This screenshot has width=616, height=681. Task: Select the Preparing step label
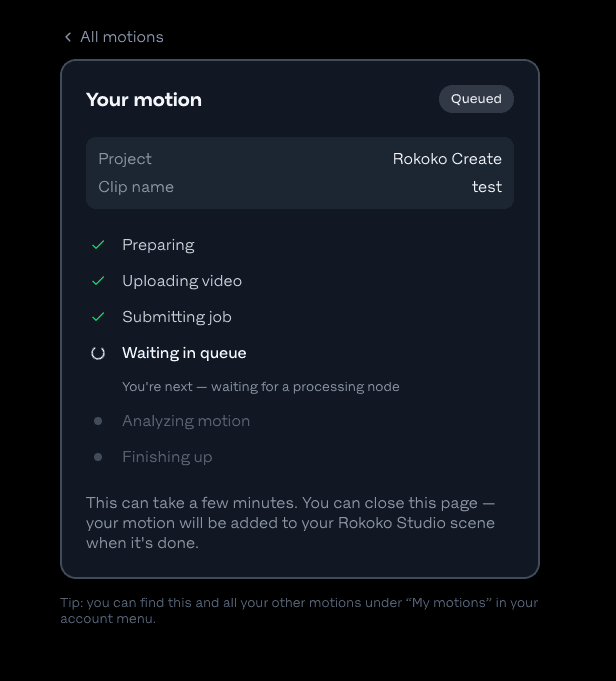[x=158, y=245]
